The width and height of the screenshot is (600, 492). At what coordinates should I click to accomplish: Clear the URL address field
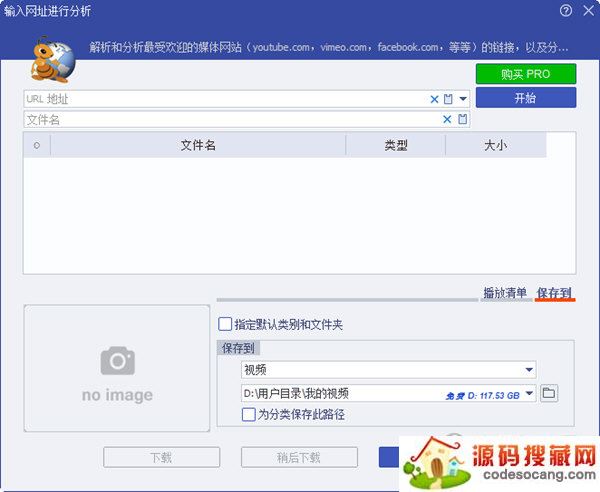click(x=434, y=99)
